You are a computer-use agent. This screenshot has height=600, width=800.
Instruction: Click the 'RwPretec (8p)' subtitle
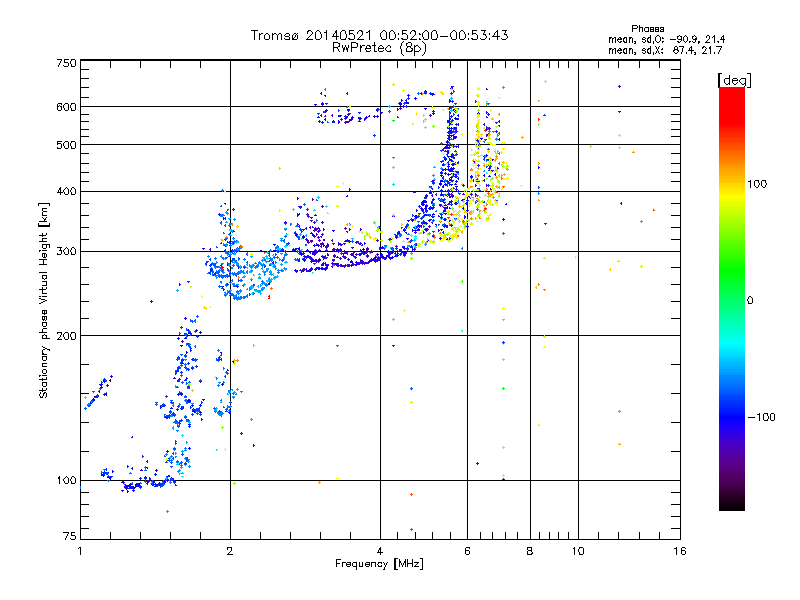coord(379,48)
